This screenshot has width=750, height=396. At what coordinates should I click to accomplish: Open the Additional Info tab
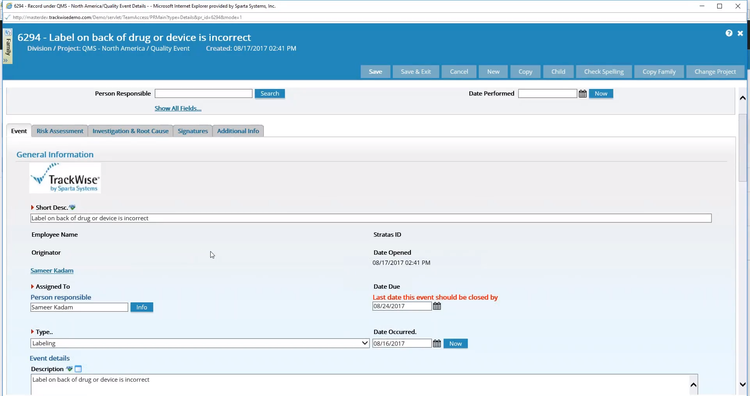[x=238, y=131]
